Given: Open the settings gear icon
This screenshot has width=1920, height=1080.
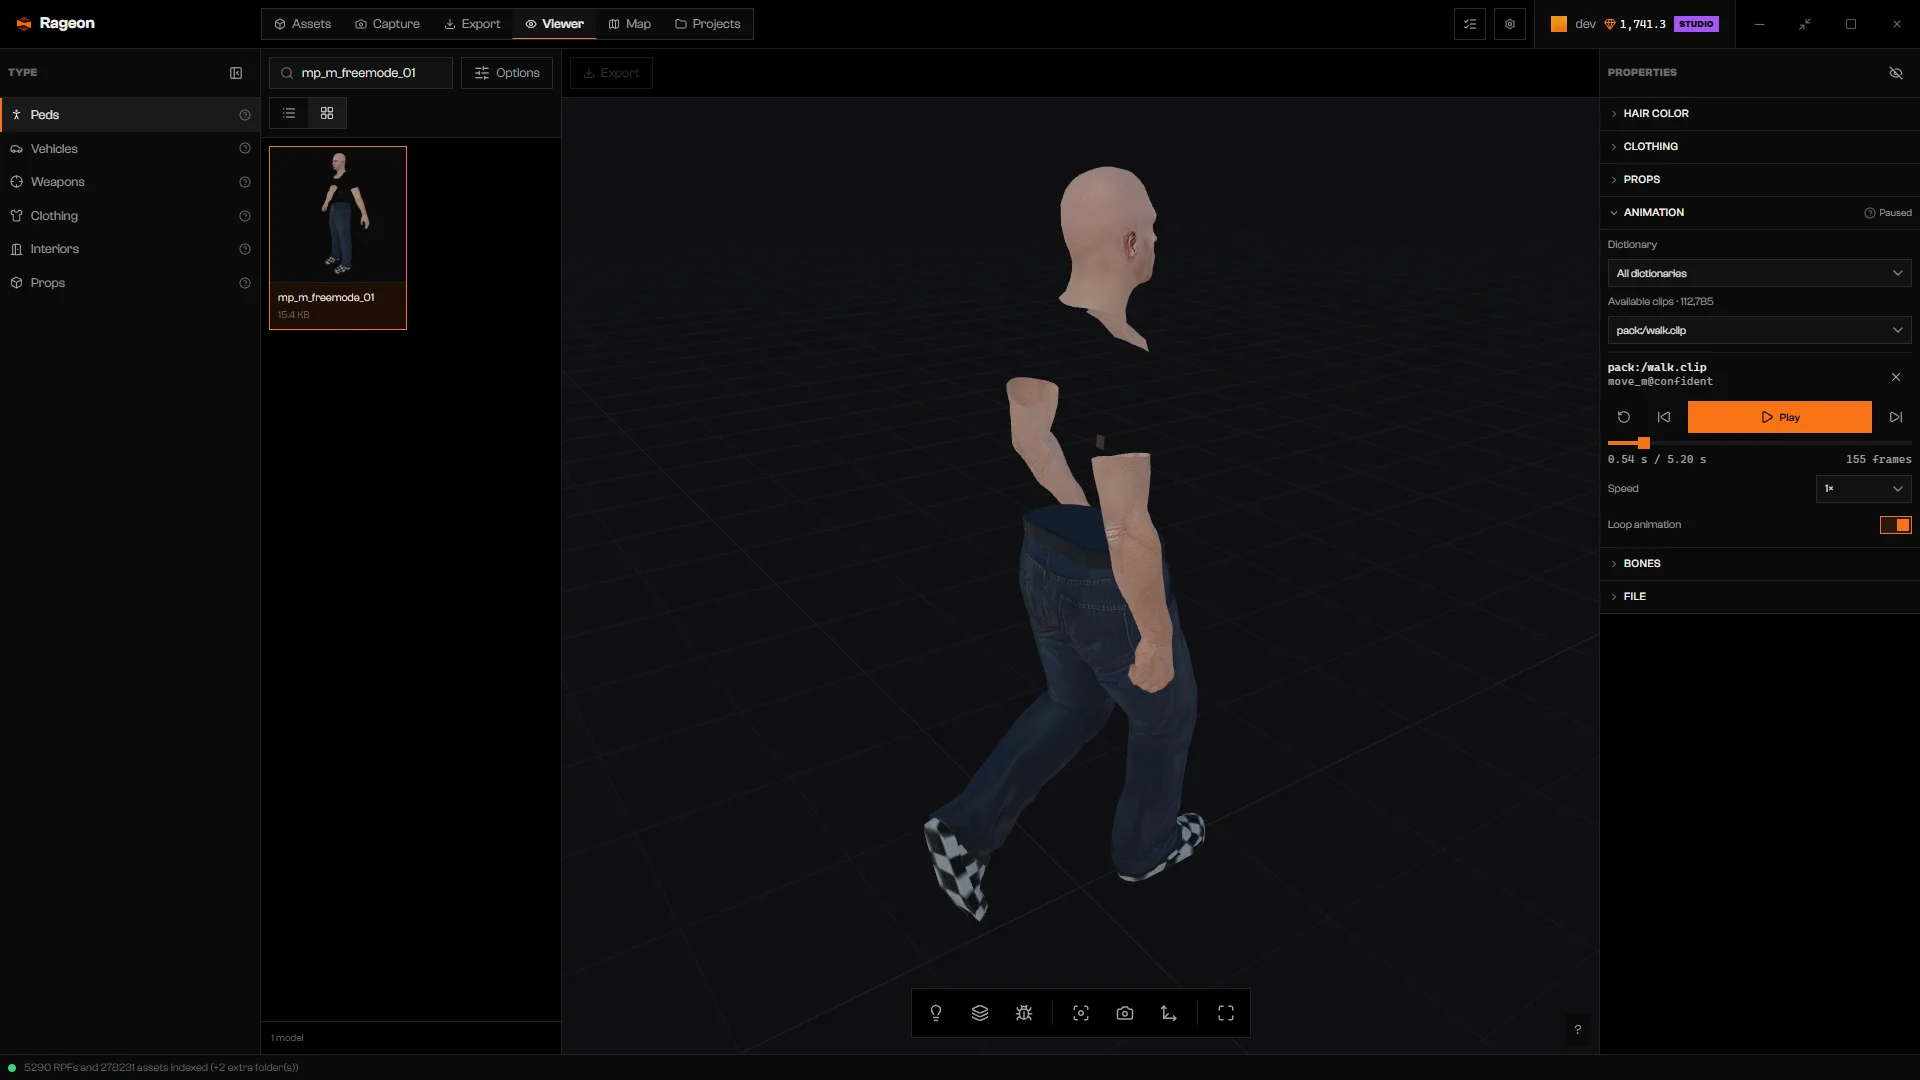Looking at the screenshot, I should click(1510, 24).
